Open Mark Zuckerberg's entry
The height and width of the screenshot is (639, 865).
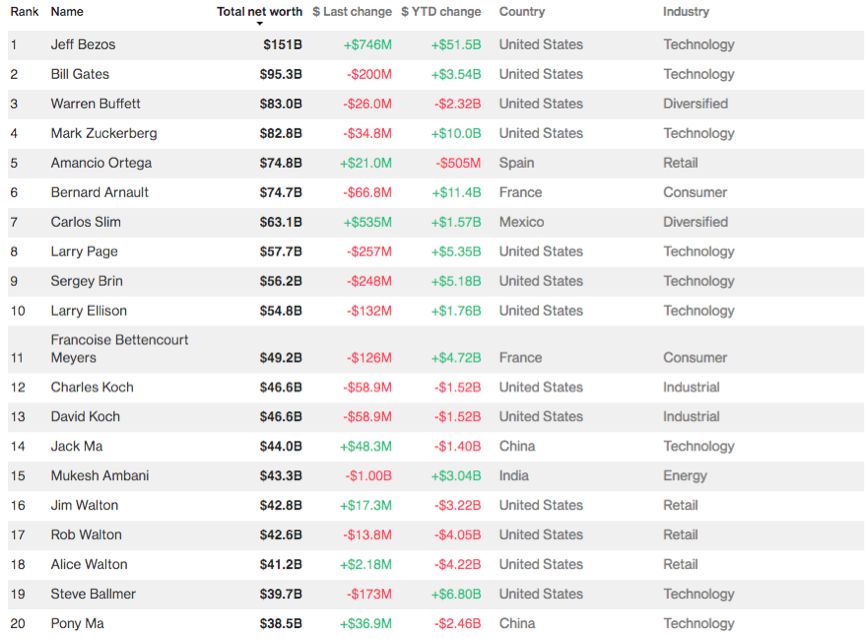tap(104, 133)
